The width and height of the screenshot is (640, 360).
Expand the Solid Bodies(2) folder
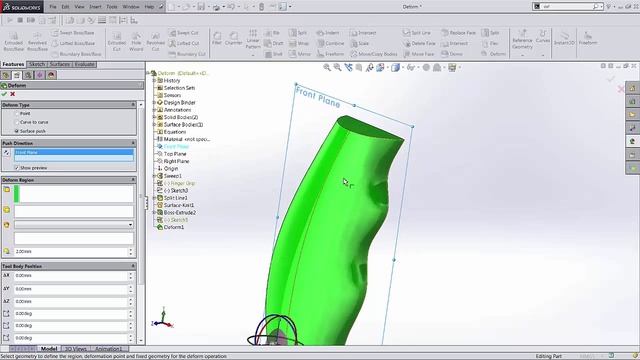click(x=154, y=117)
